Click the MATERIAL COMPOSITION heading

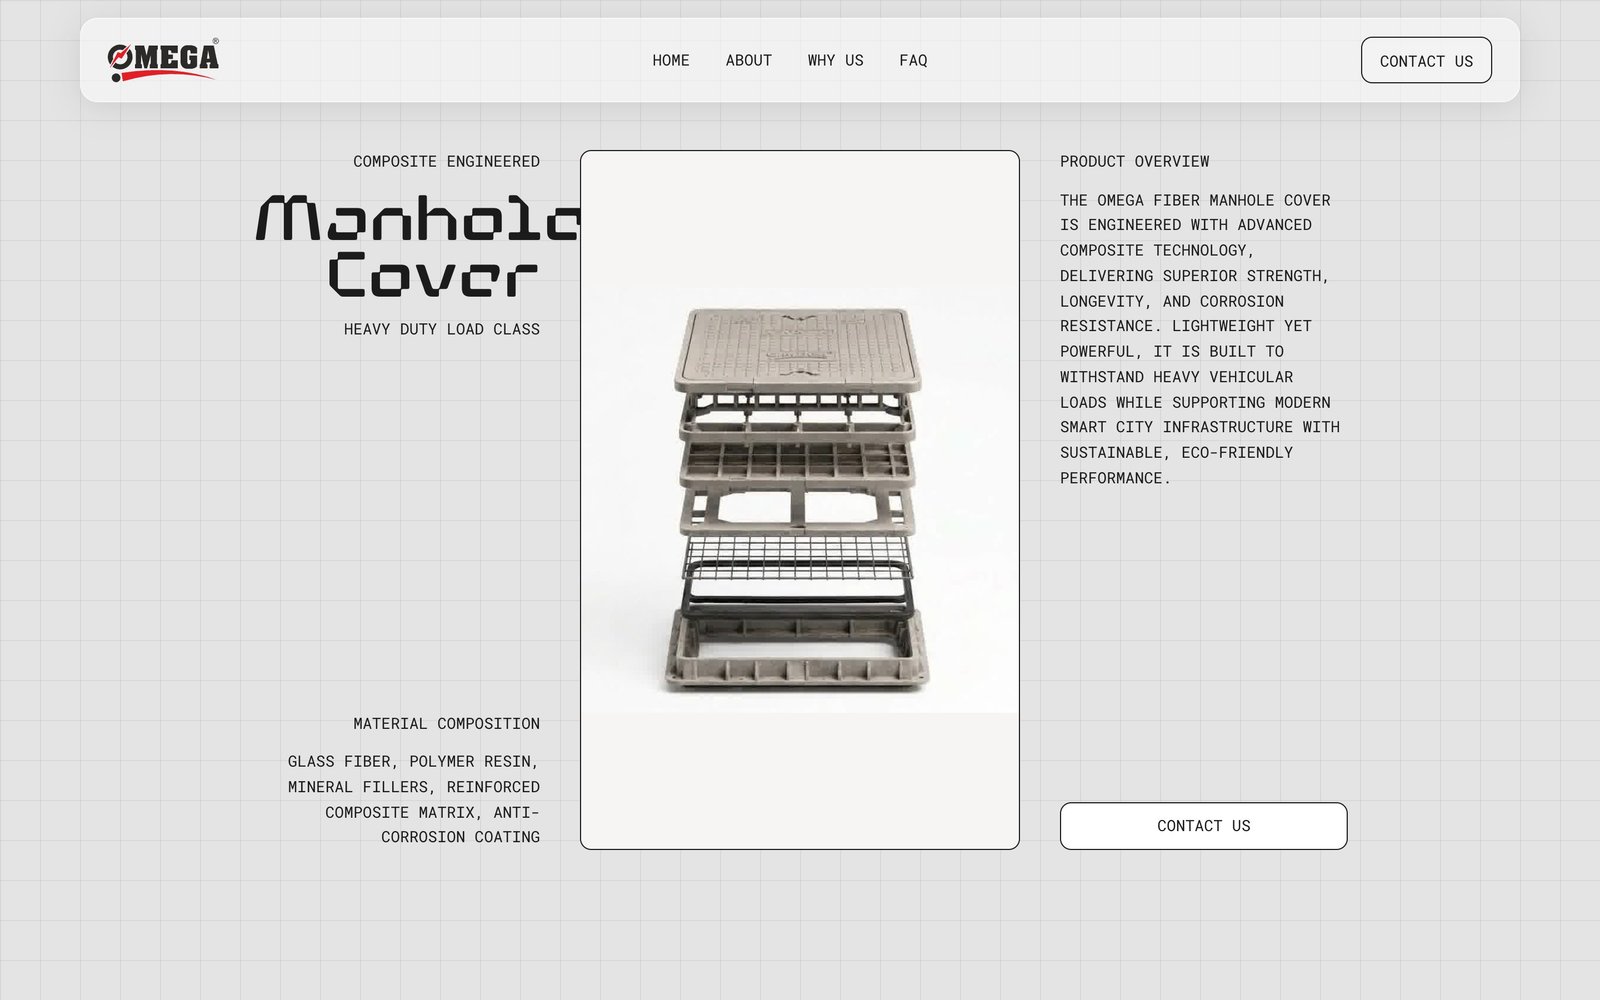coord(446,723)
